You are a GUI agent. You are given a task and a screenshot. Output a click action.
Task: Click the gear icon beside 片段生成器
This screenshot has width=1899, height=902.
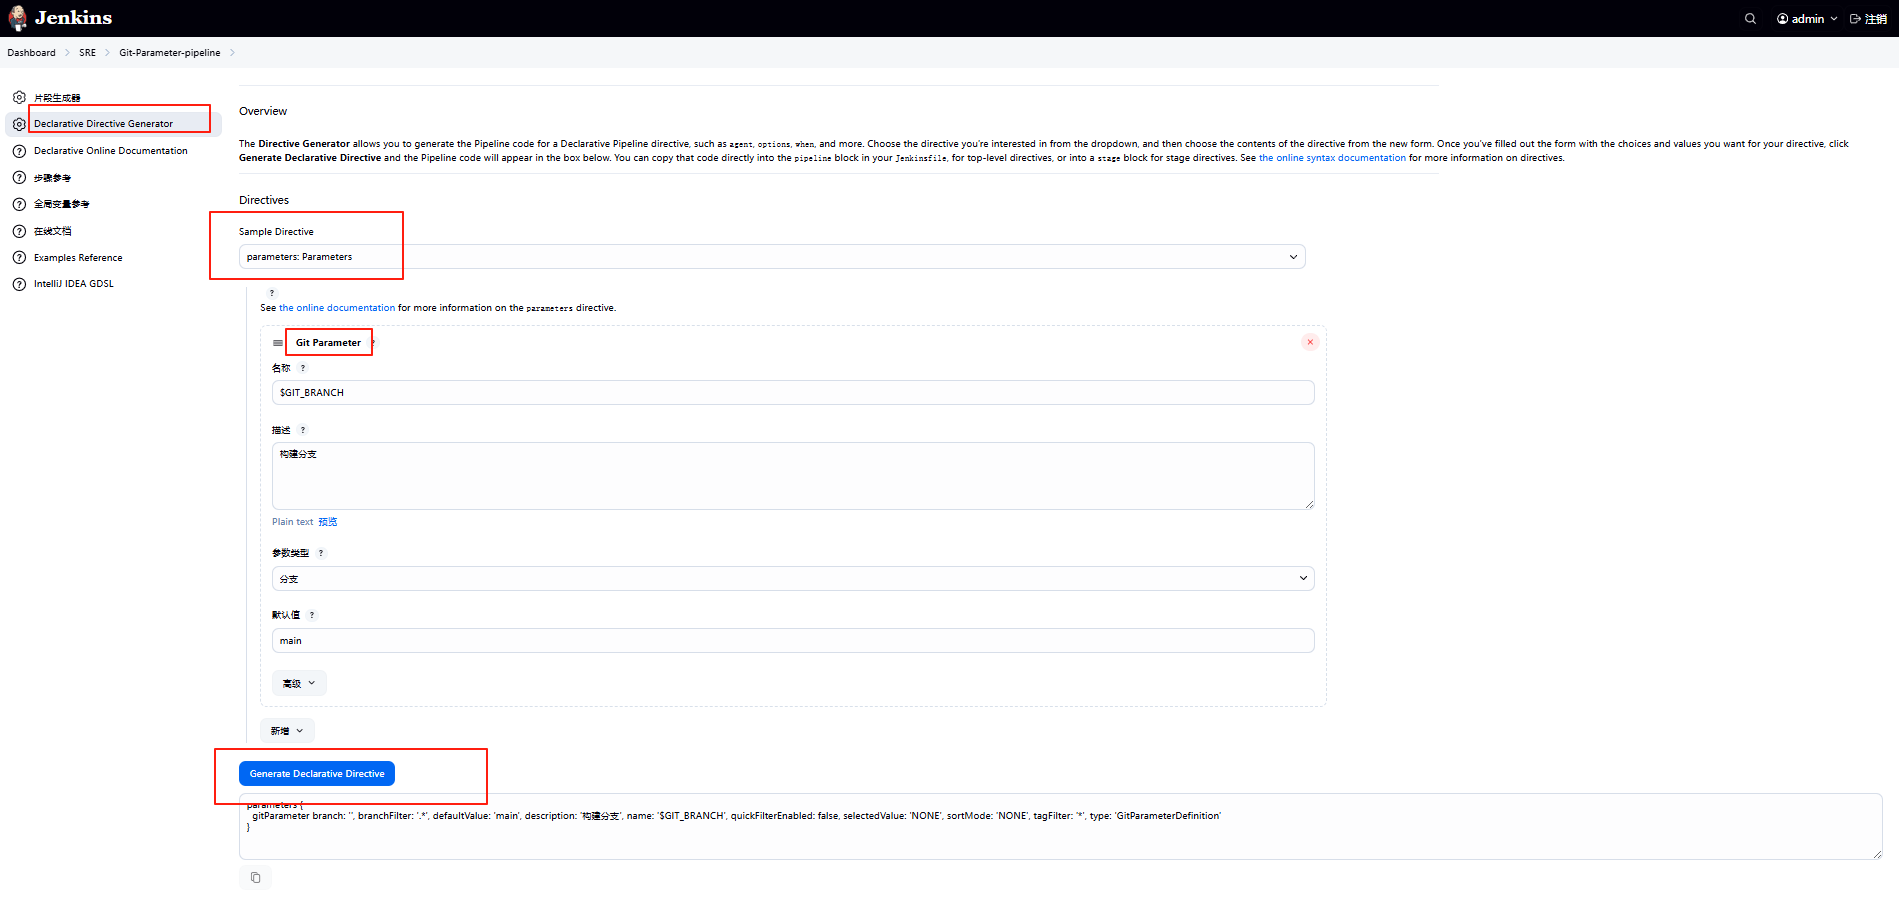pyautogui.click(x=19, y=98)
